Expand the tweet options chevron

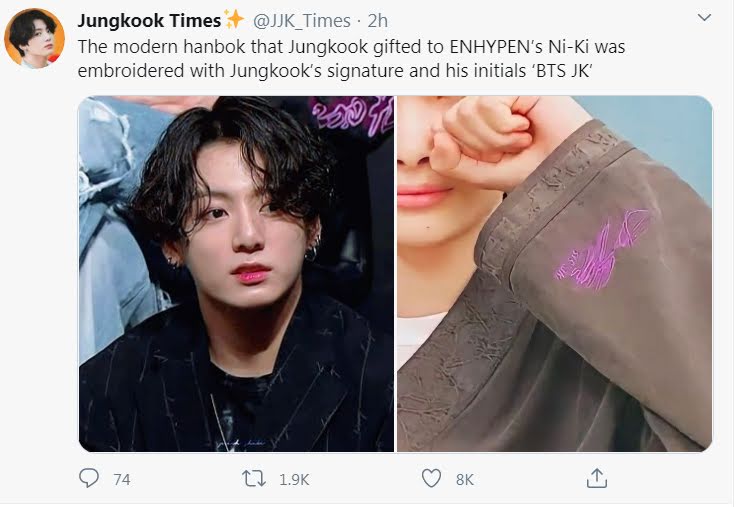tap(704, 18)
